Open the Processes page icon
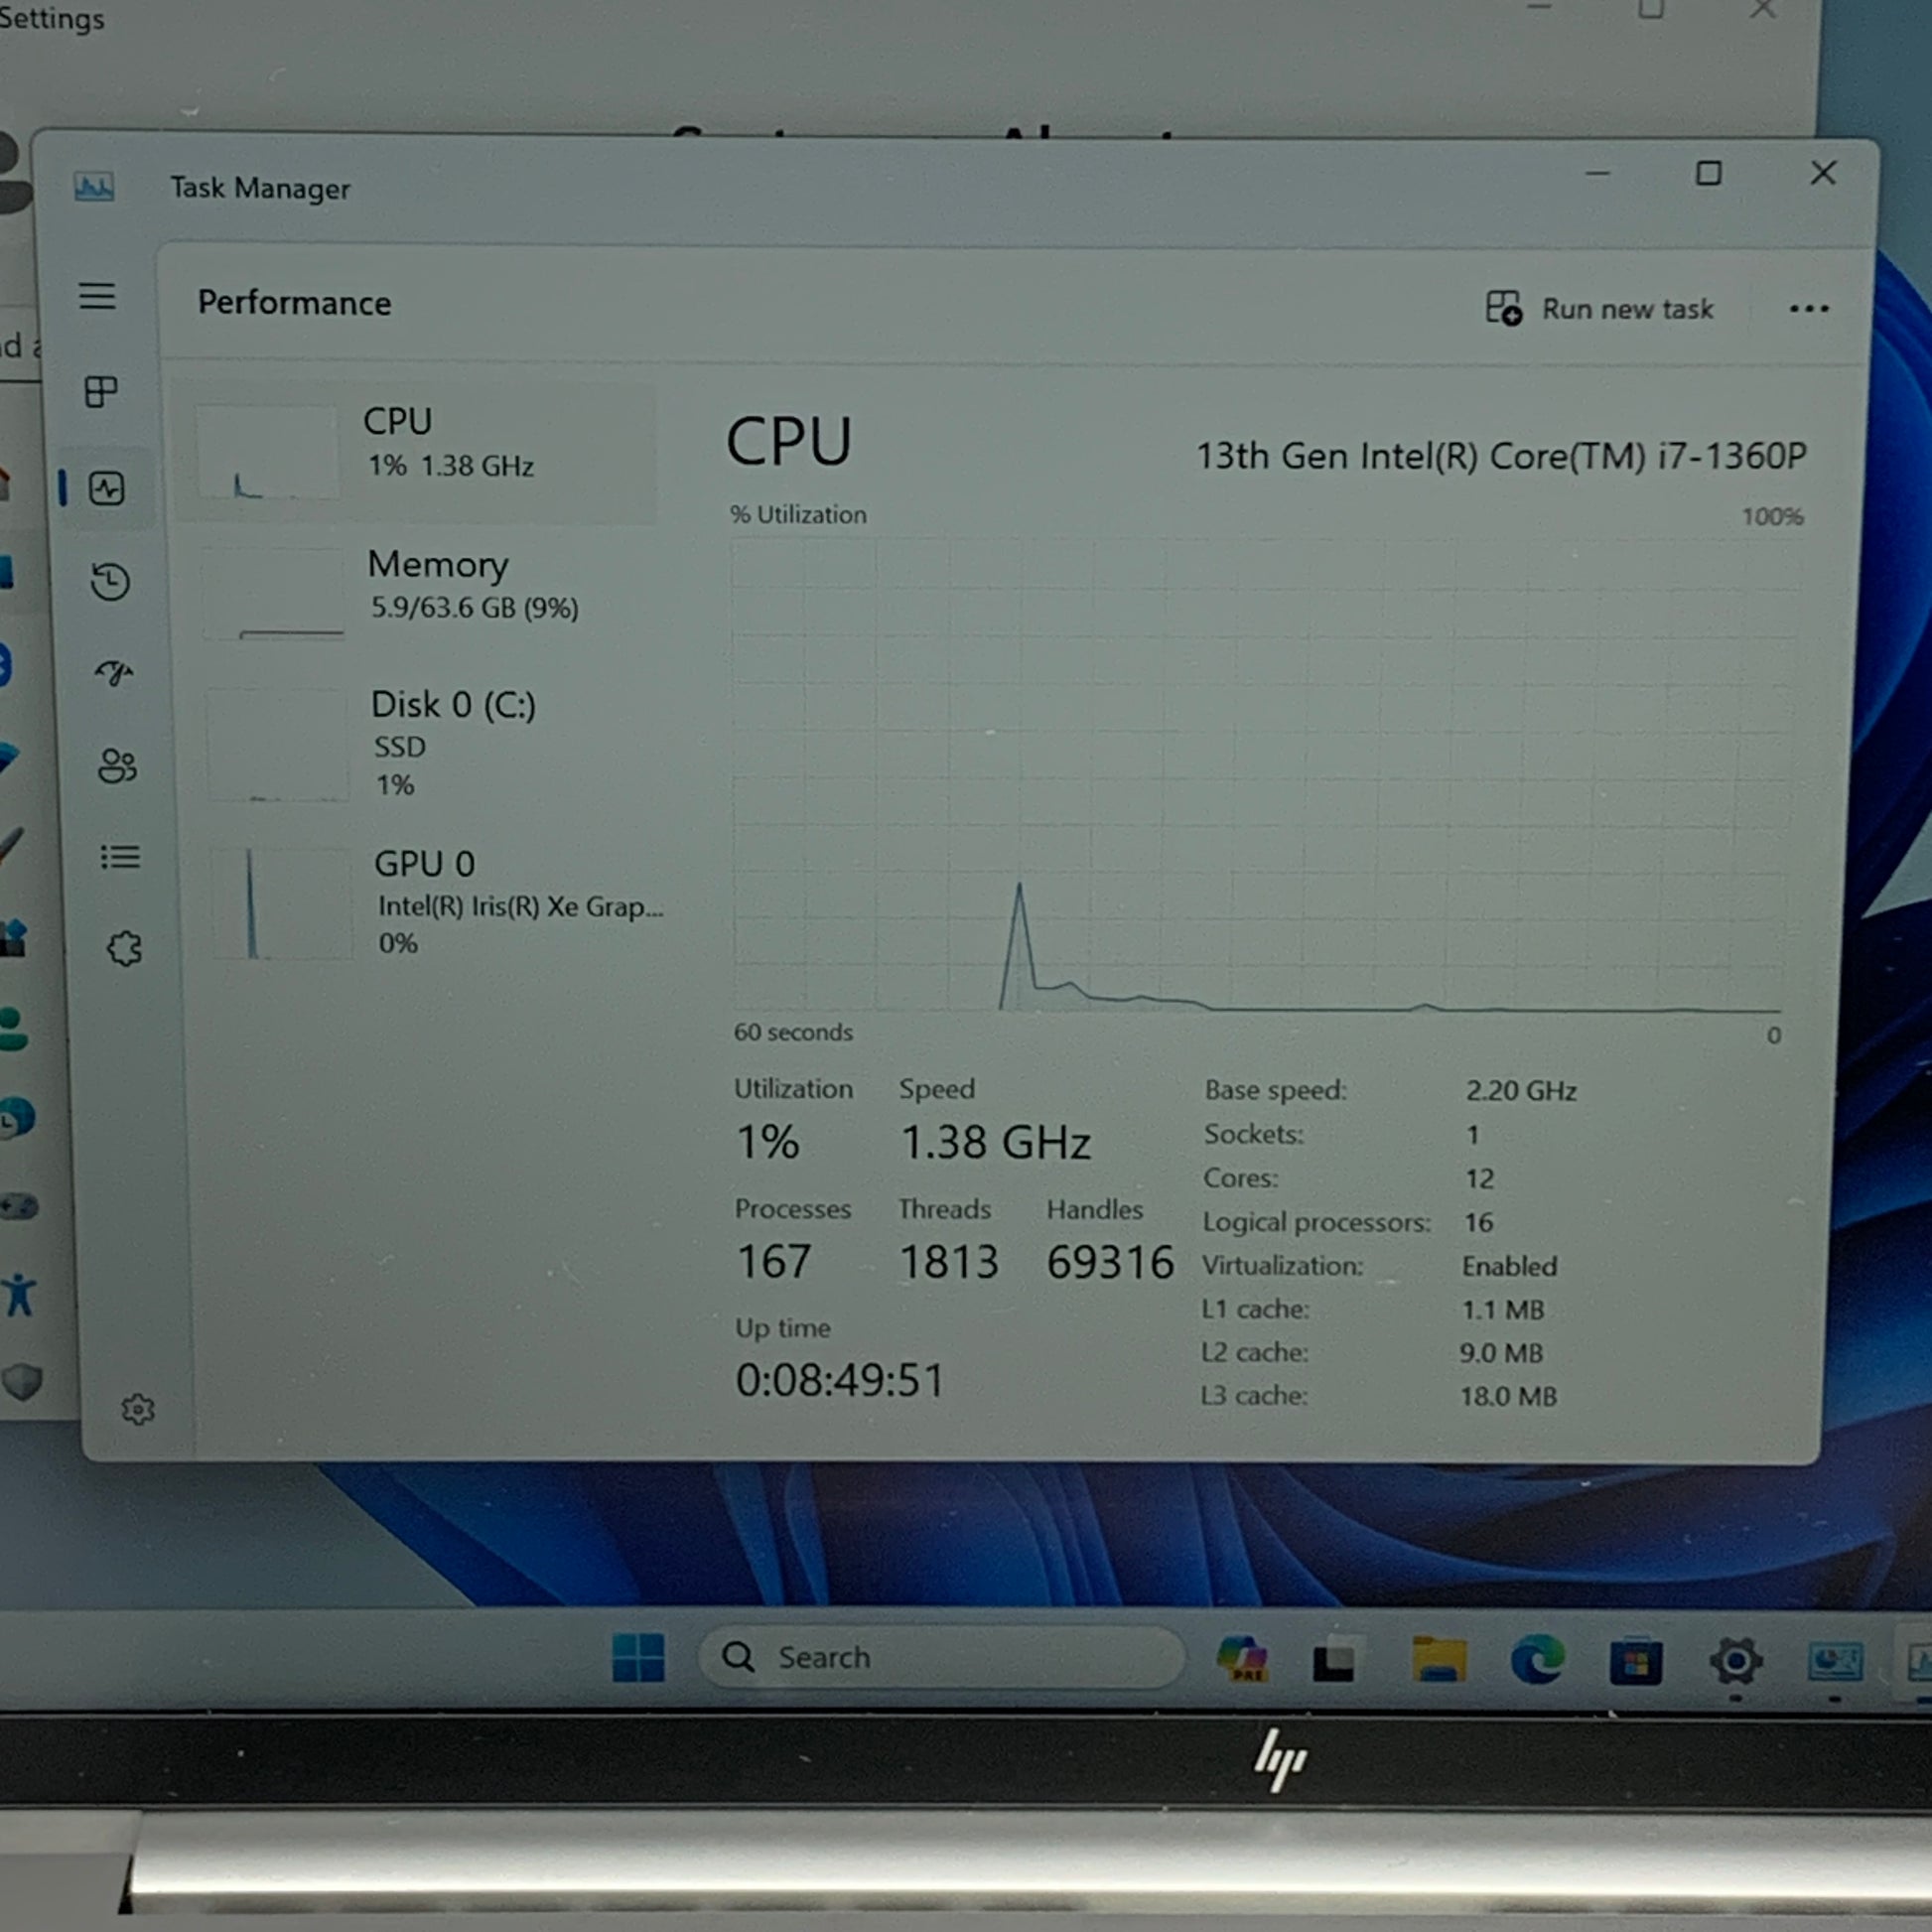1932x1932 pixels. coord(101,391)
